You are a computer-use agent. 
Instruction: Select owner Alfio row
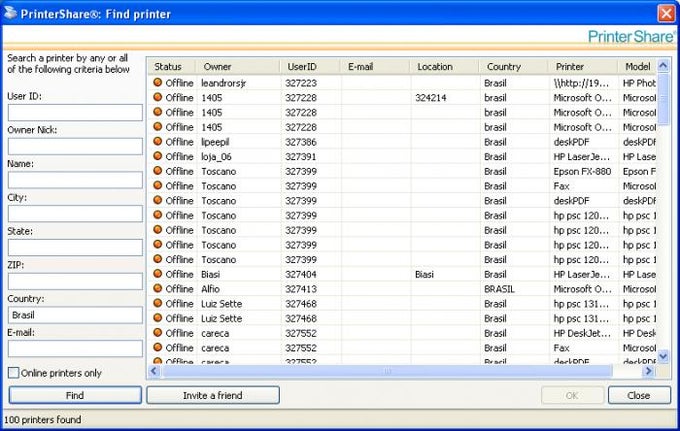210,289
